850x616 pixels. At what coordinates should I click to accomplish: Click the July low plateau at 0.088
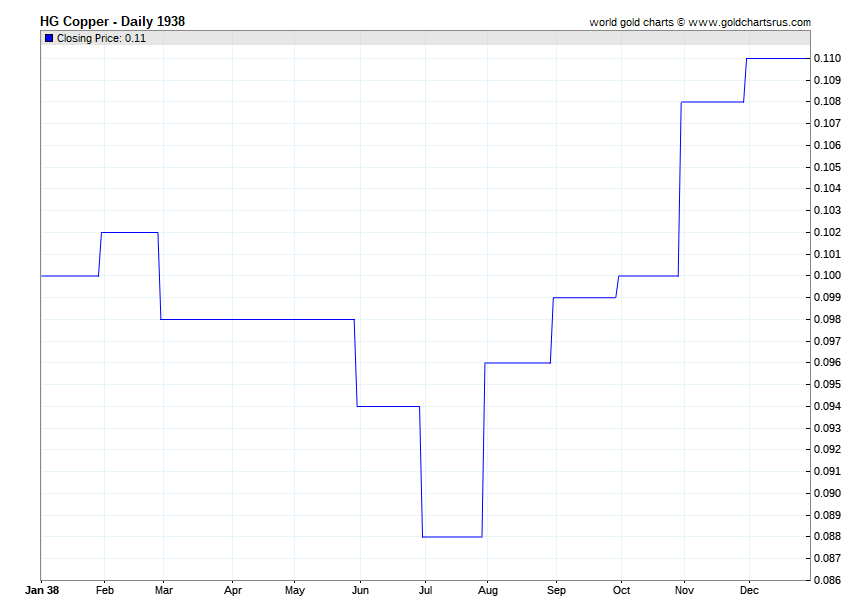[x=452, y=537]
